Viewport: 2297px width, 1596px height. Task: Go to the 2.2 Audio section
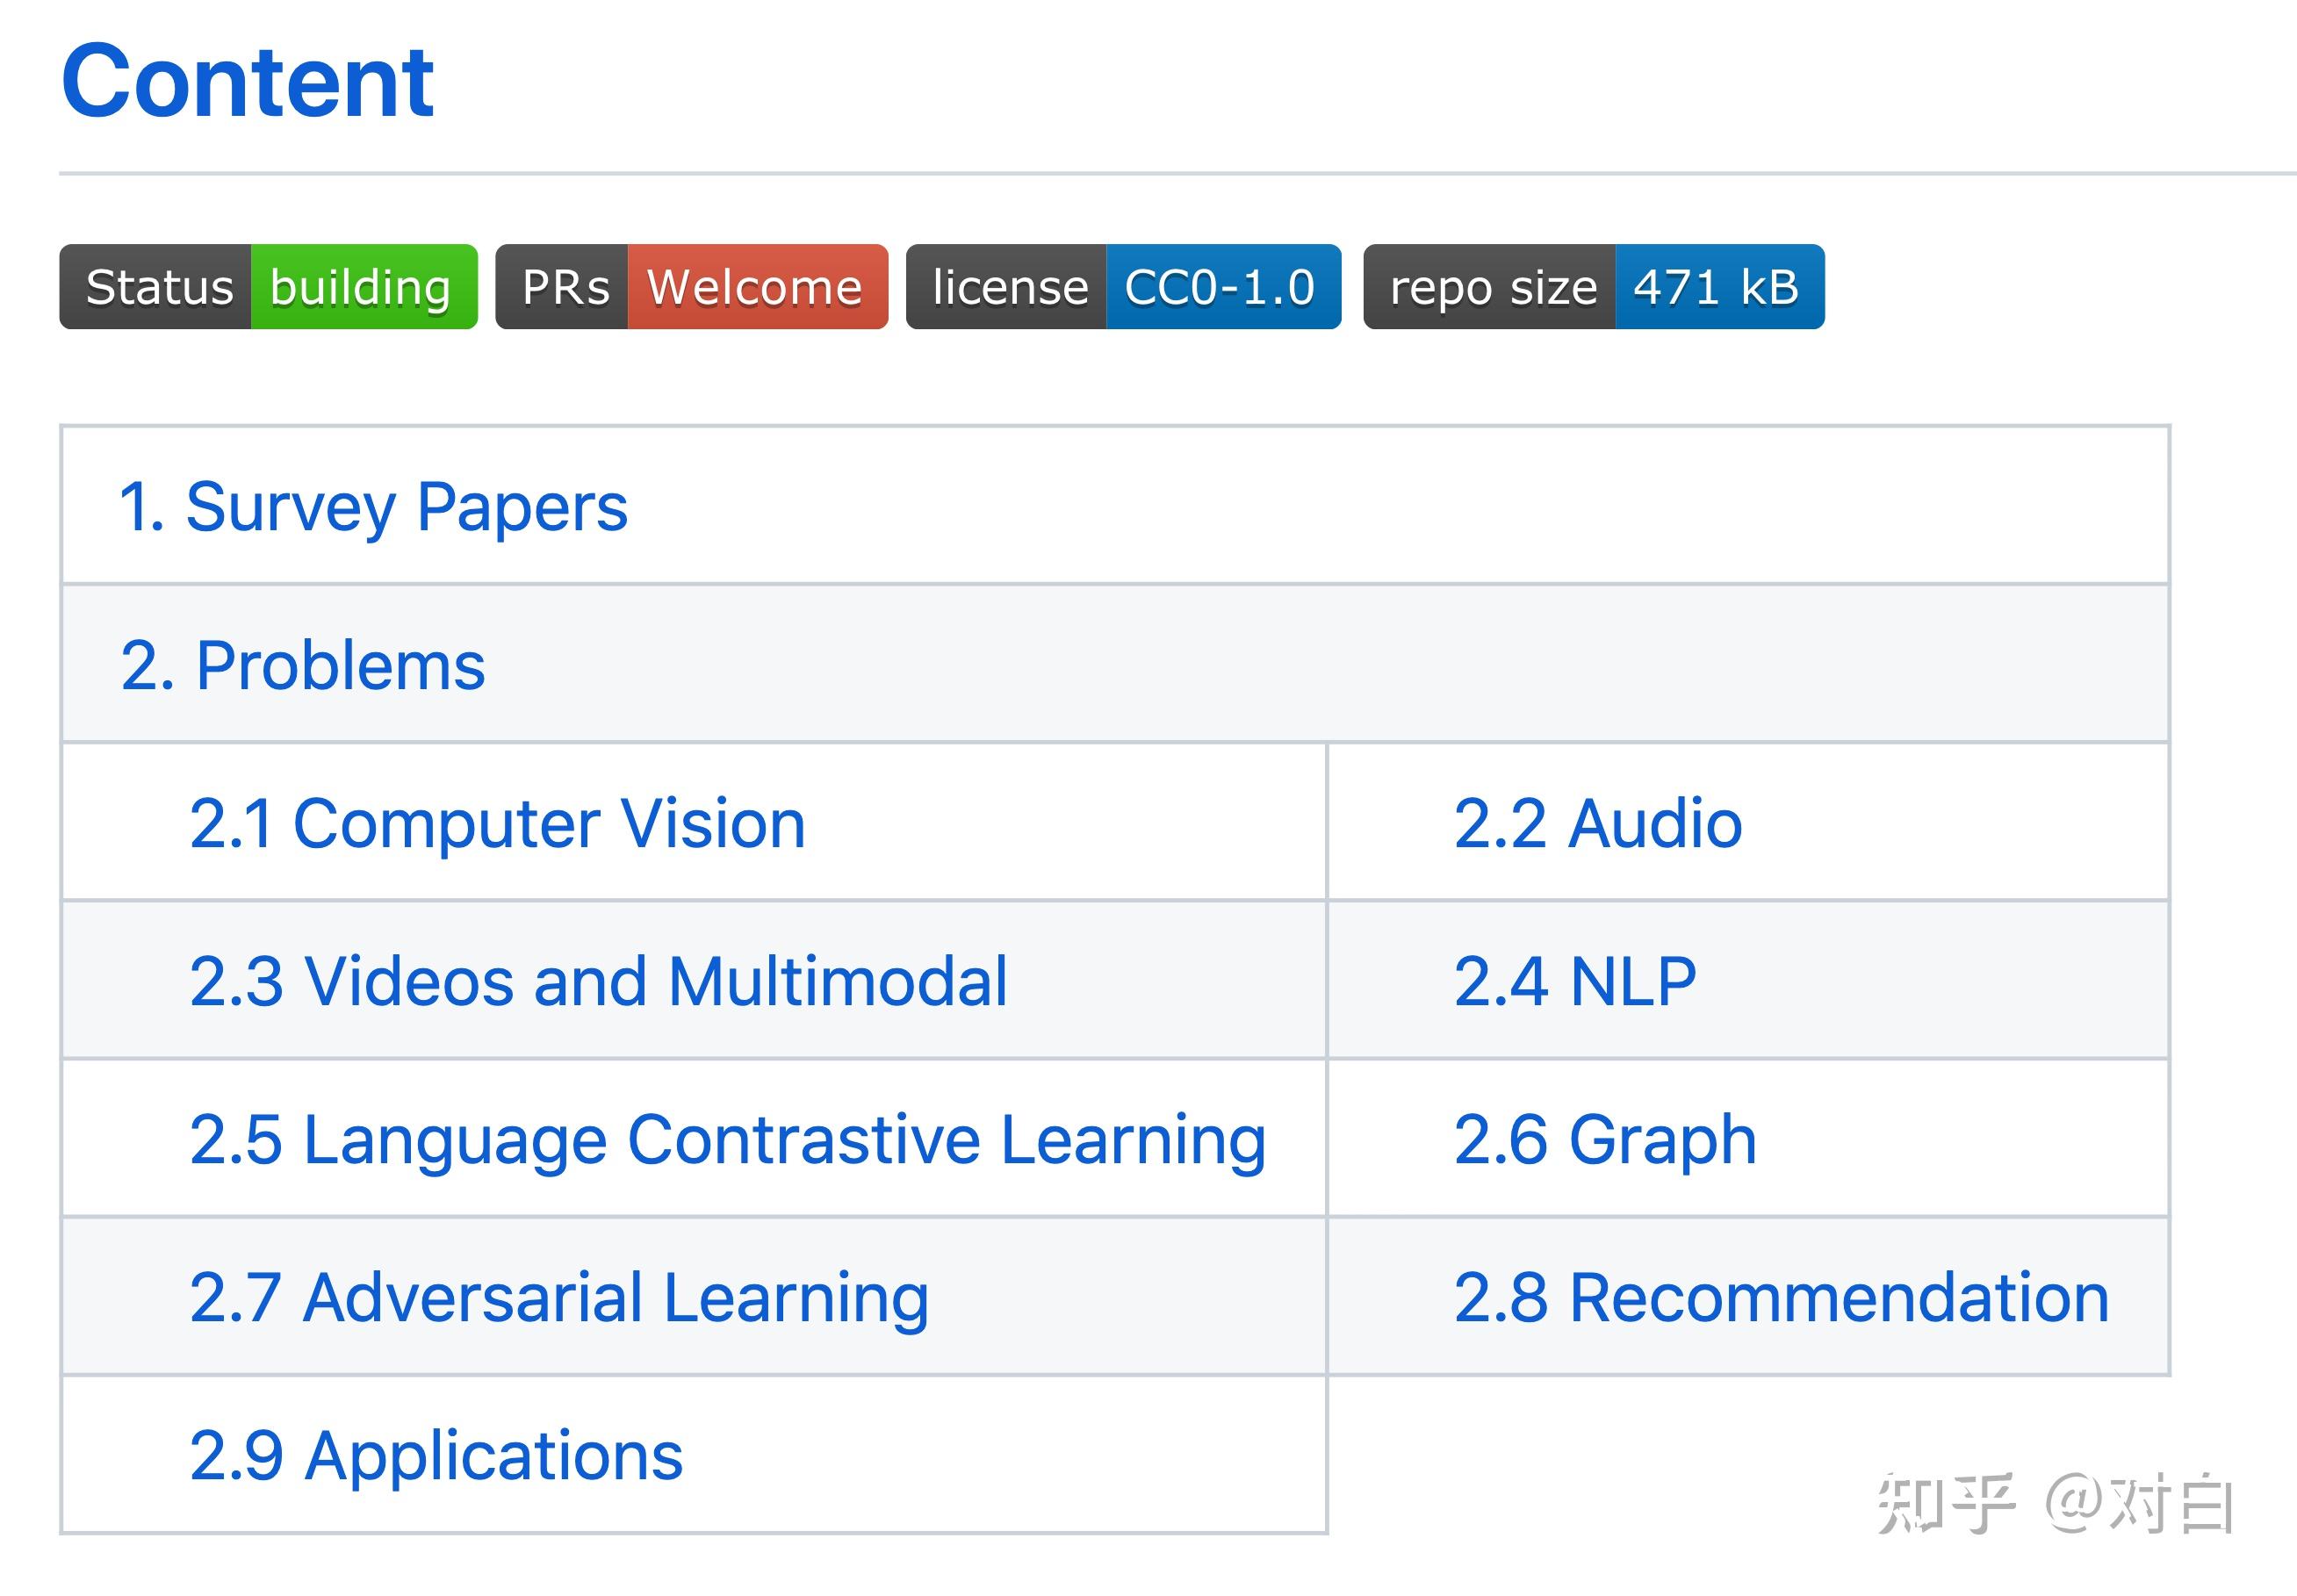1597,824
